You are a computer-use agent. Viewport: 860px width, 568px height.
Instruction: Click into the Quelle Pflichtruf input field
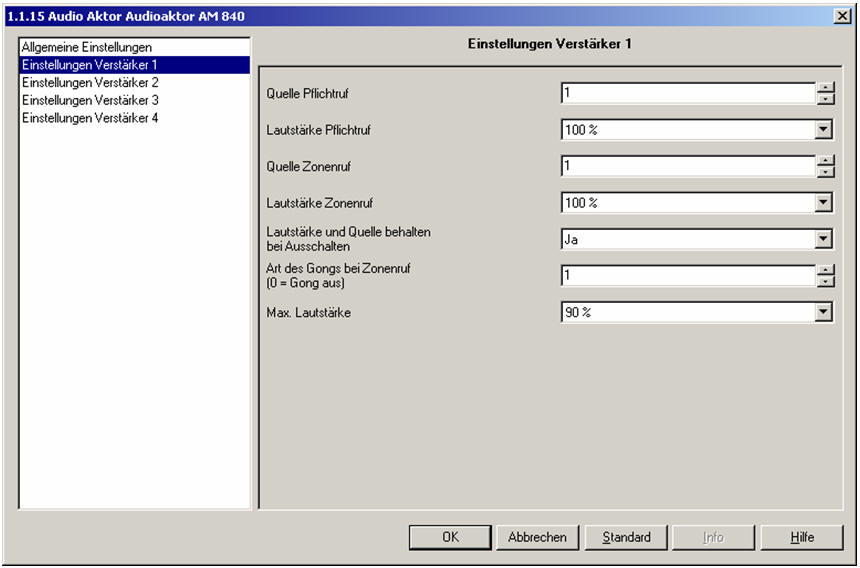coord(688,94)
